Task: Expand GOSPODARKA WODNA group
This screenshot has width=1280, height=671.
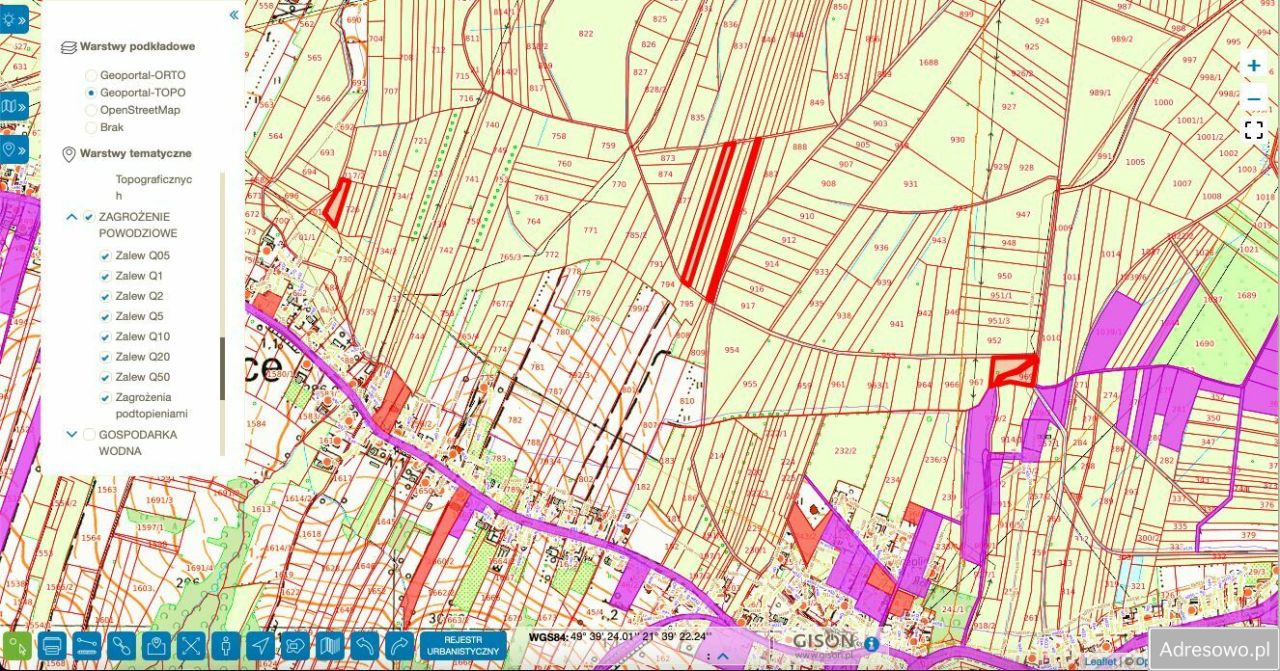Action: pos(71,434)
